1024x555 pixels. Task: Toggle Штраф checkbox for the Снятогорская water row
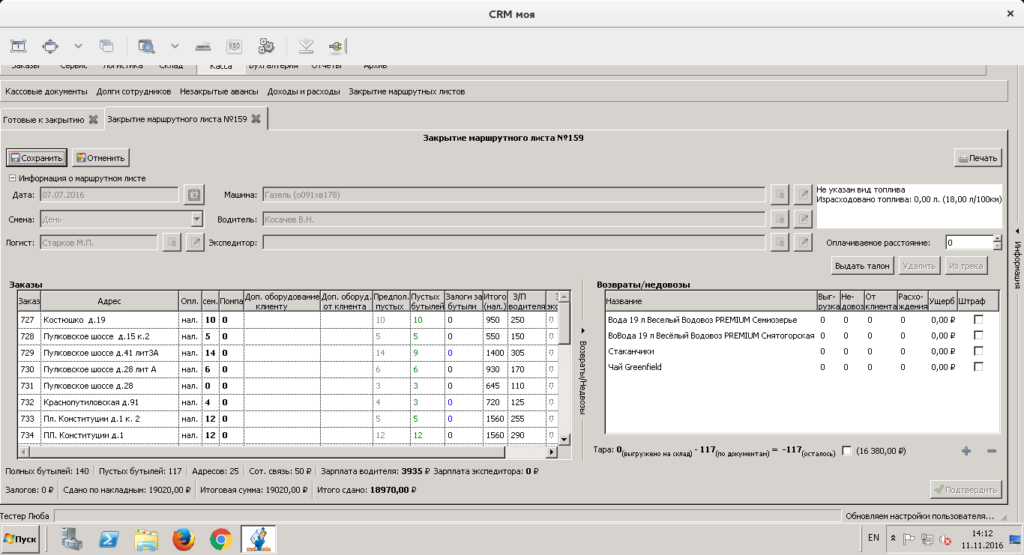pyautogui.click(x=978, y=335)
